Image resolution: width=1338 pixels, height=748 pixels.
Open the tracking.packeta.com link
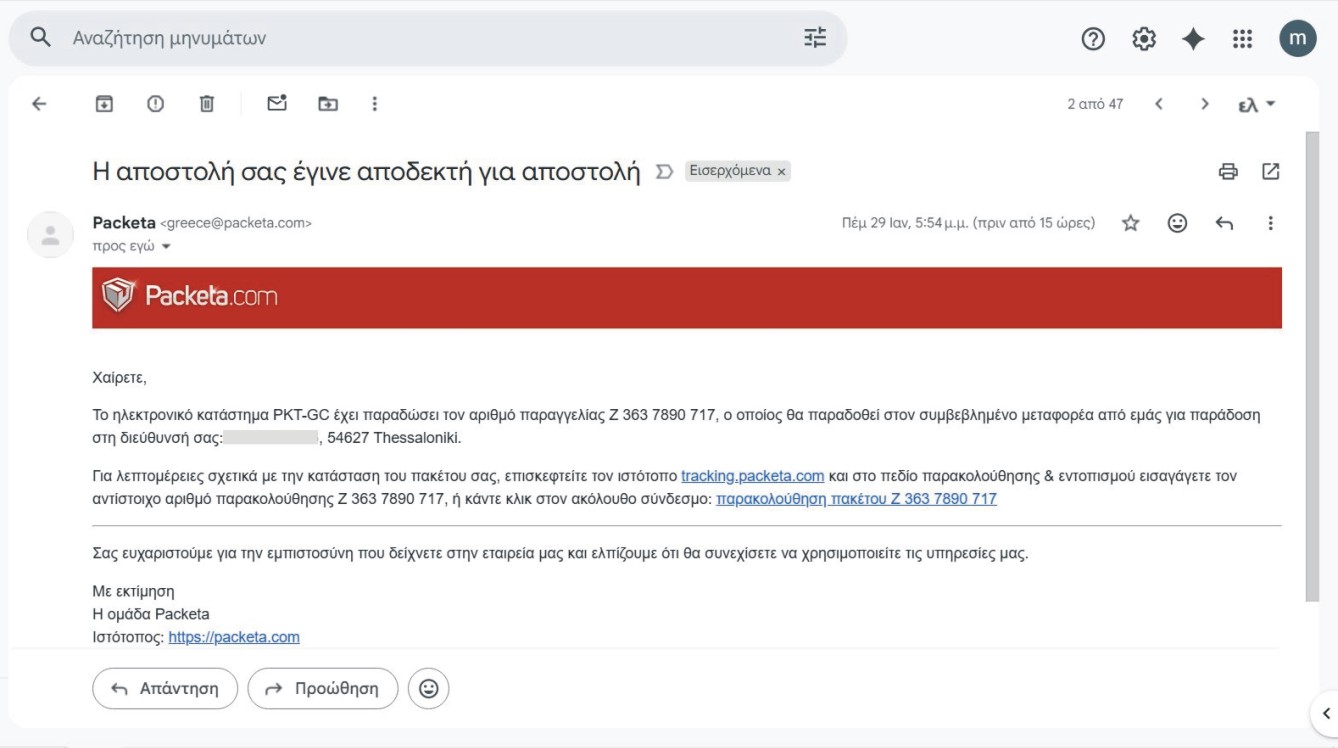click(x=752, y=476)
